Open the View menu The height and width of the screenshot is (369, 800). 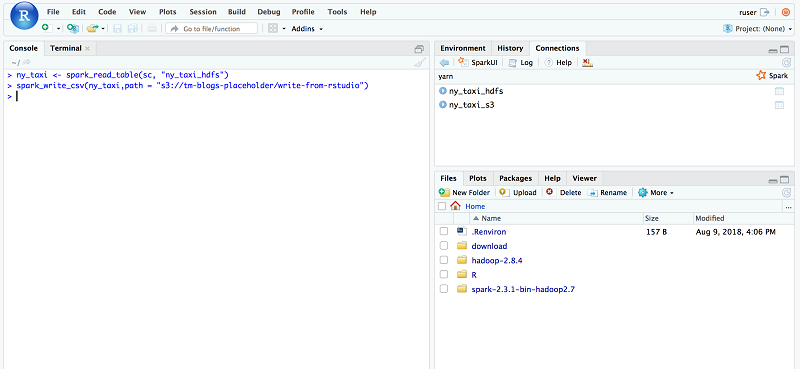click(x=137, y=12)
